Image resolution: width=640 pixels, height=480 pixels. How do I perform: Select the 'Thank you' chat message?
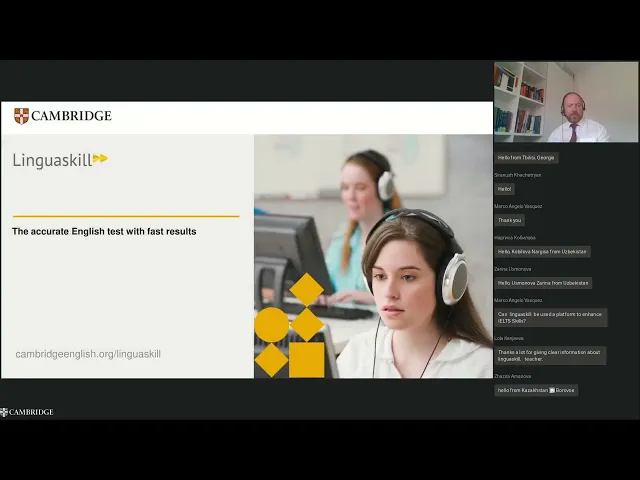coord(509,220)
